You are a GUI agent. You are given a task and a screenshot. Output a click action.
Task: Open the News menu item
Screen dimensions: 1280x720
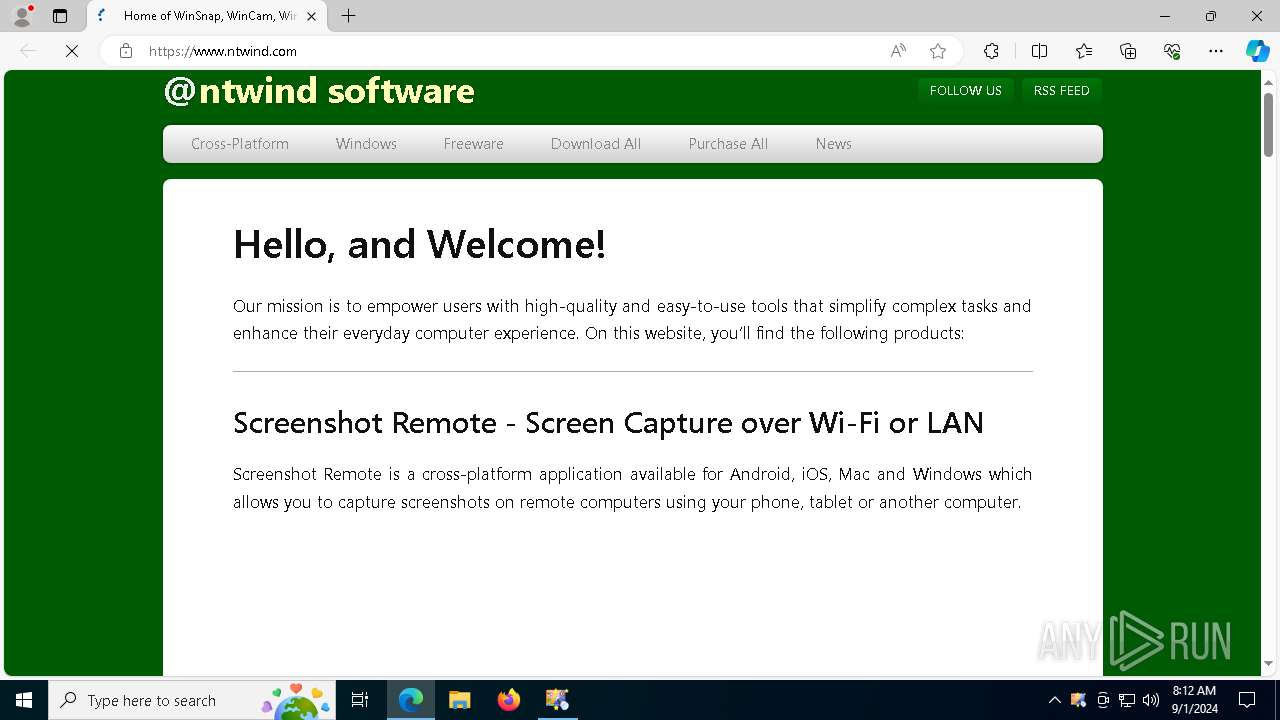(833, 144)
